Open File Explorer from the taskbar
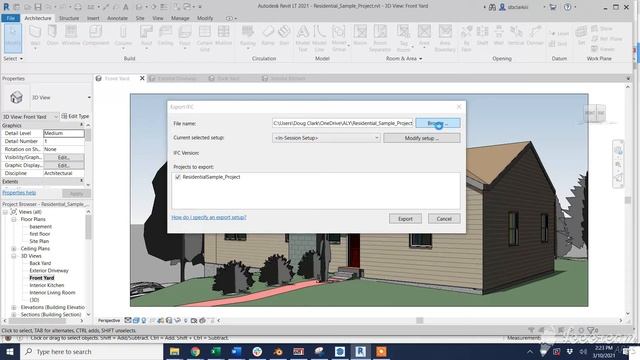The width and height of the screenshot is (640, 360). (x=175, y=351)
